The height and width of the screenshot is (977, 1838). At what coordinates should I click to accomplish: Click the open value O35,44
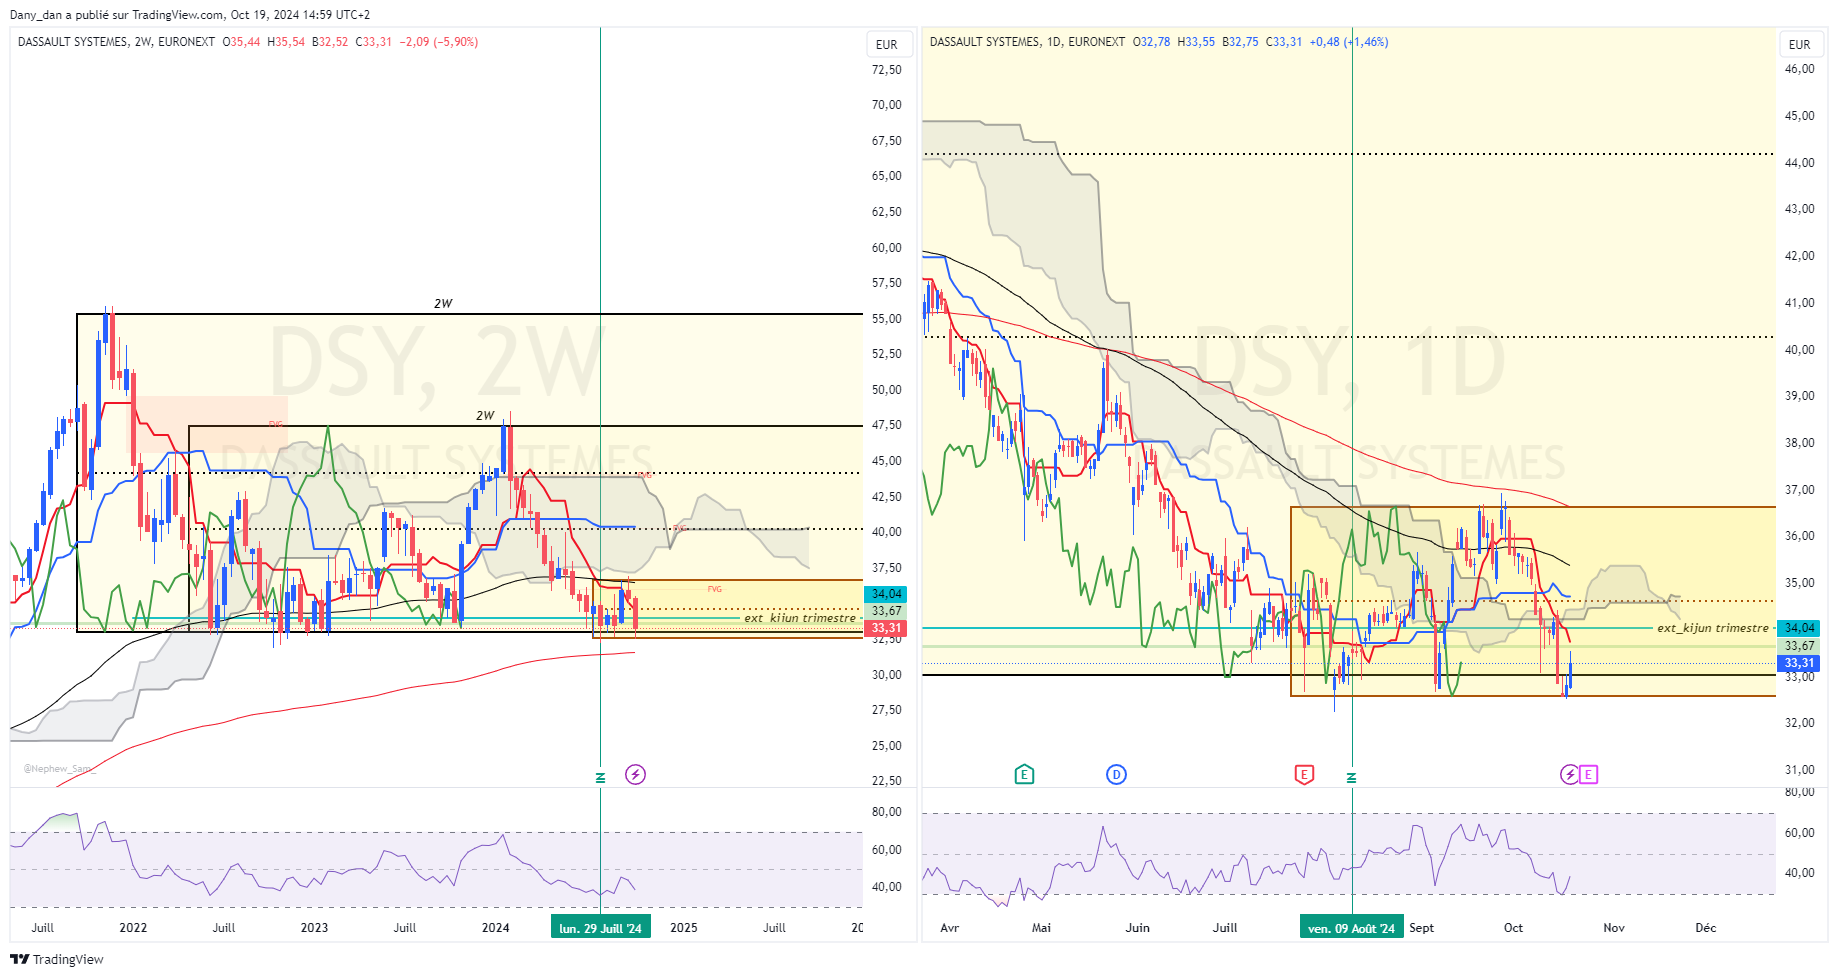(x=242, y=42)
